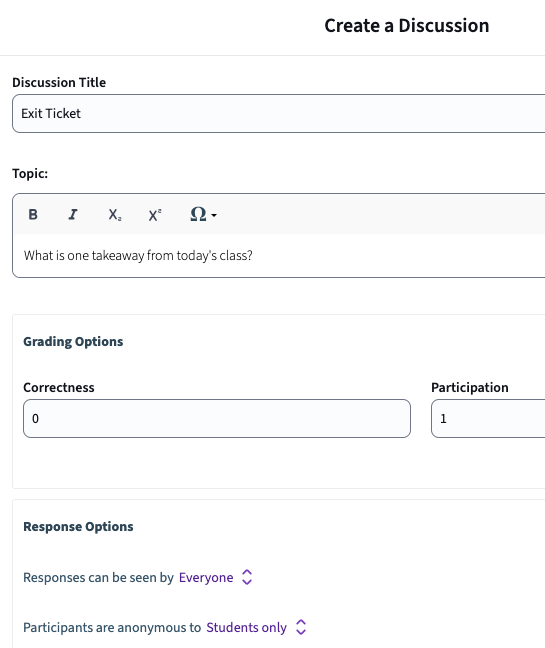Focus the Correctness points field
Viewport: 545px width, 648px height.
click(217, 418)
